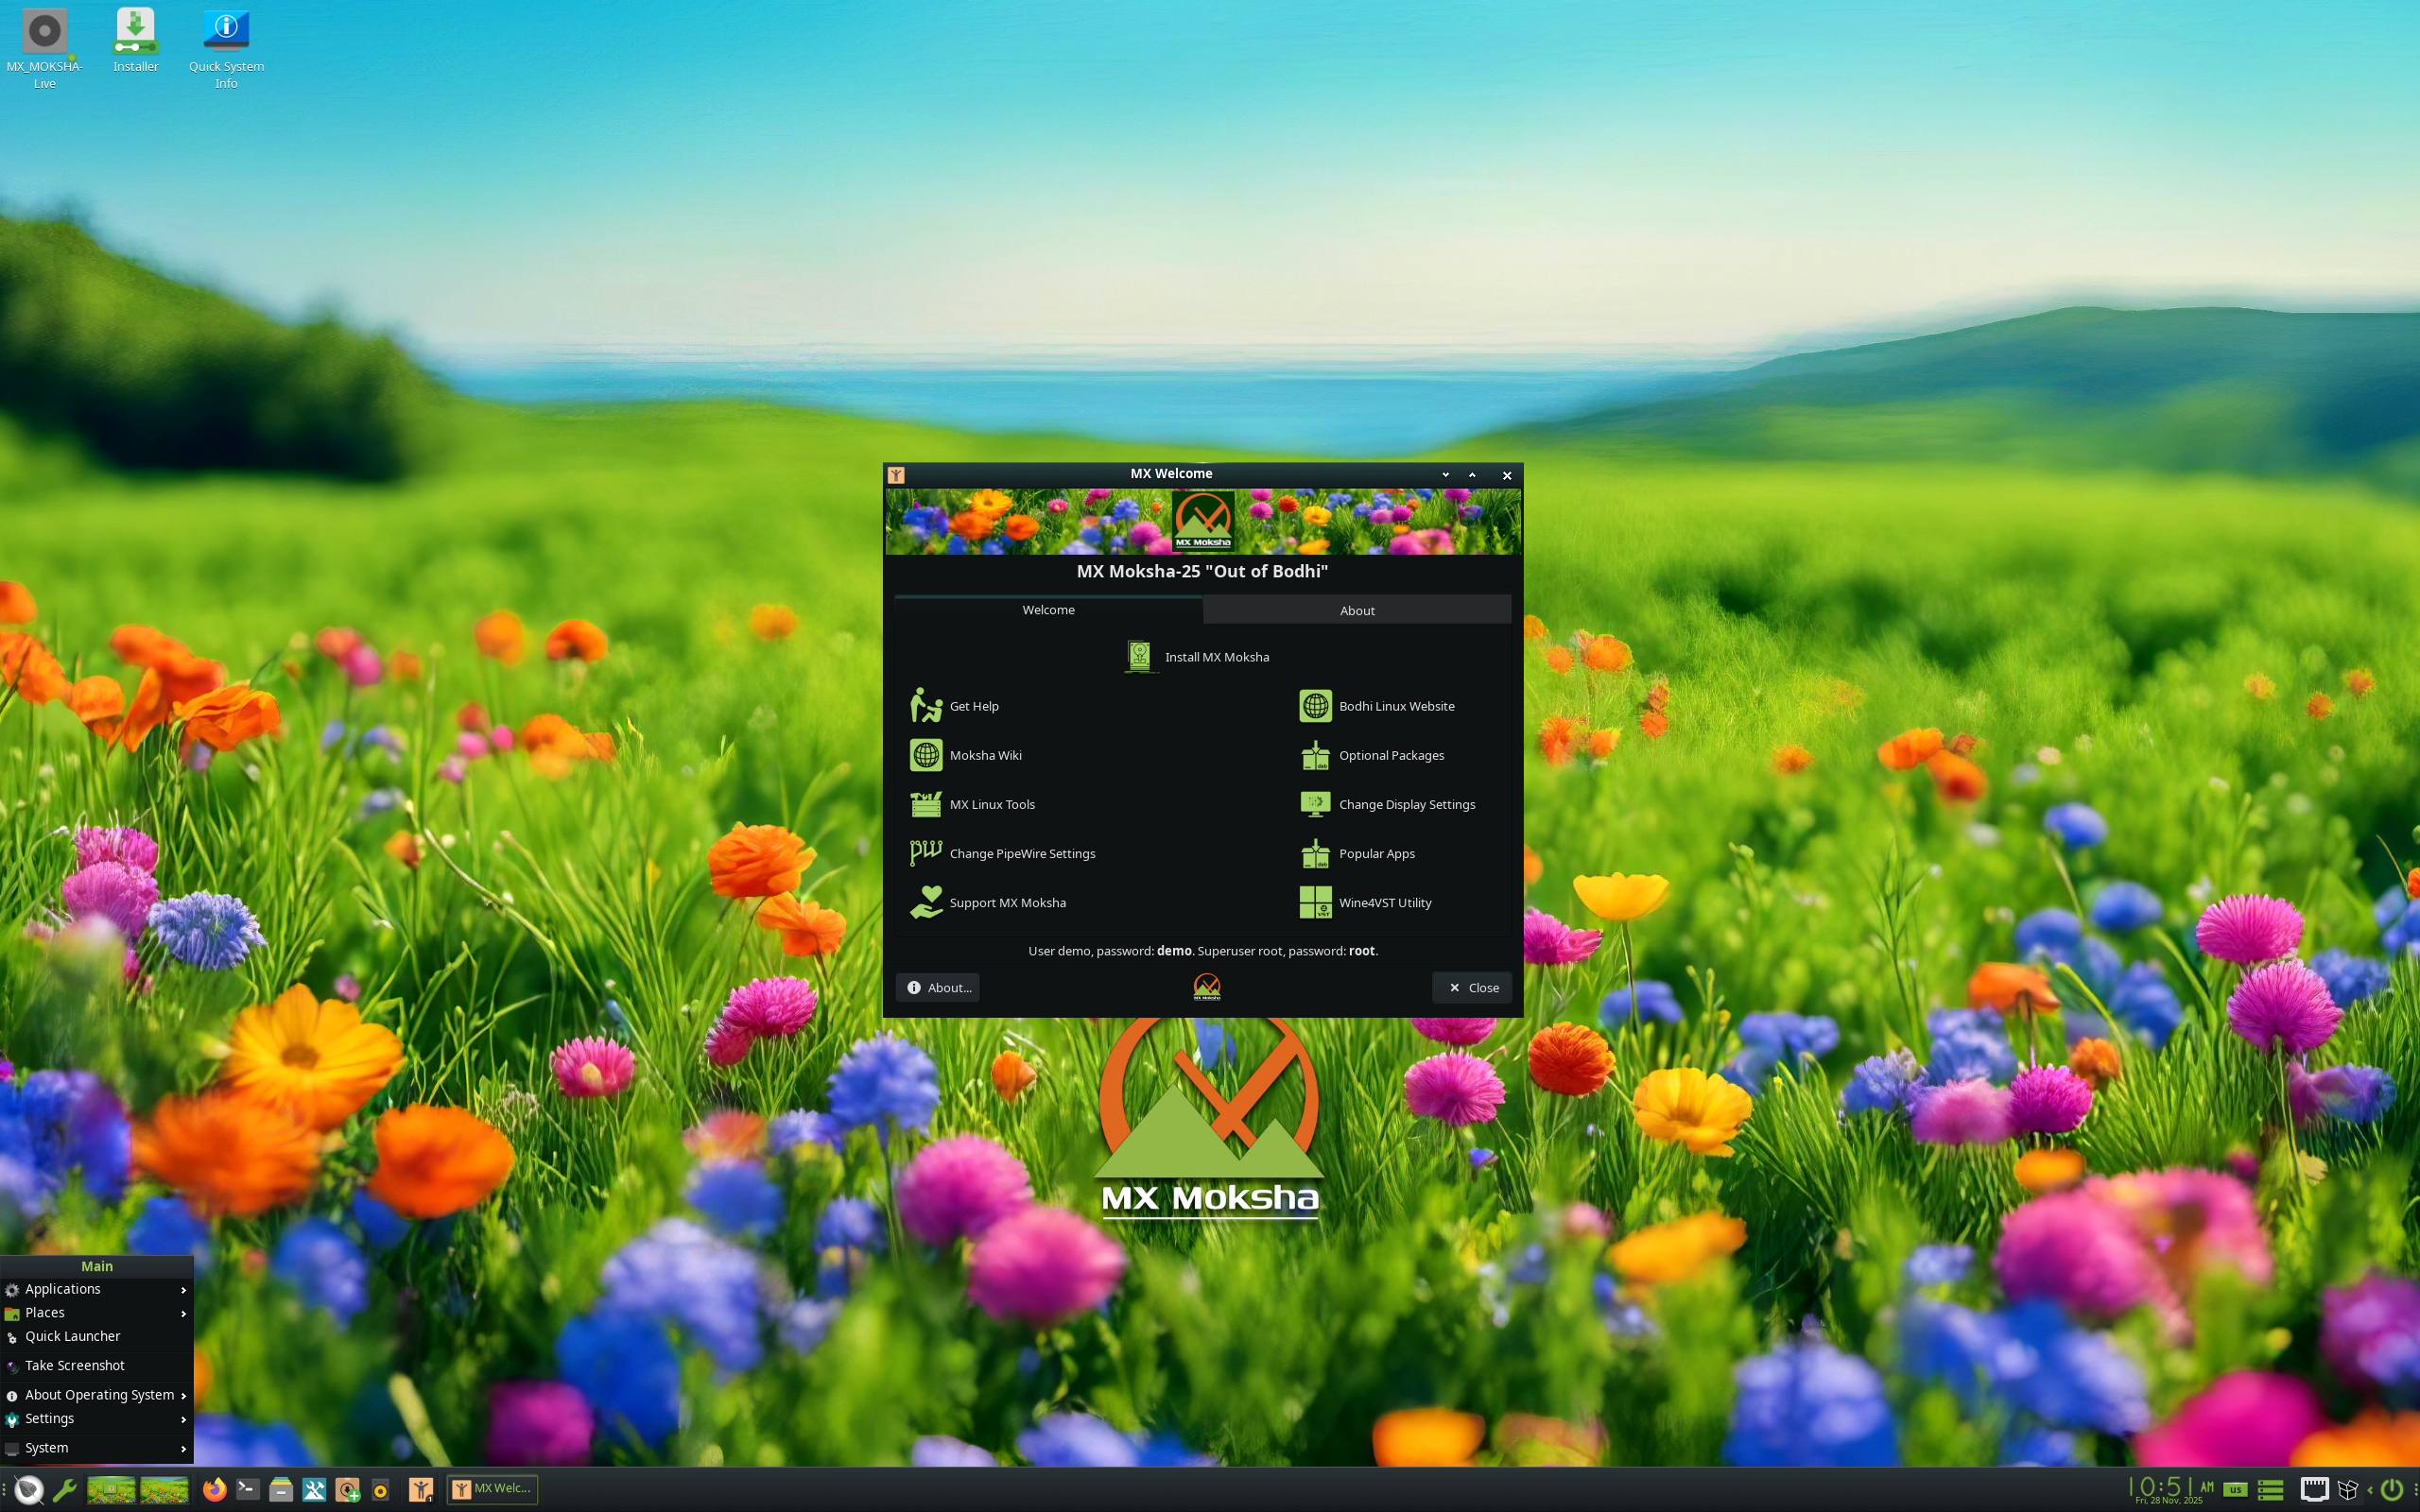Expand About Operating System submenu
The image size is (2420, 1512).
click(96, 1395)
